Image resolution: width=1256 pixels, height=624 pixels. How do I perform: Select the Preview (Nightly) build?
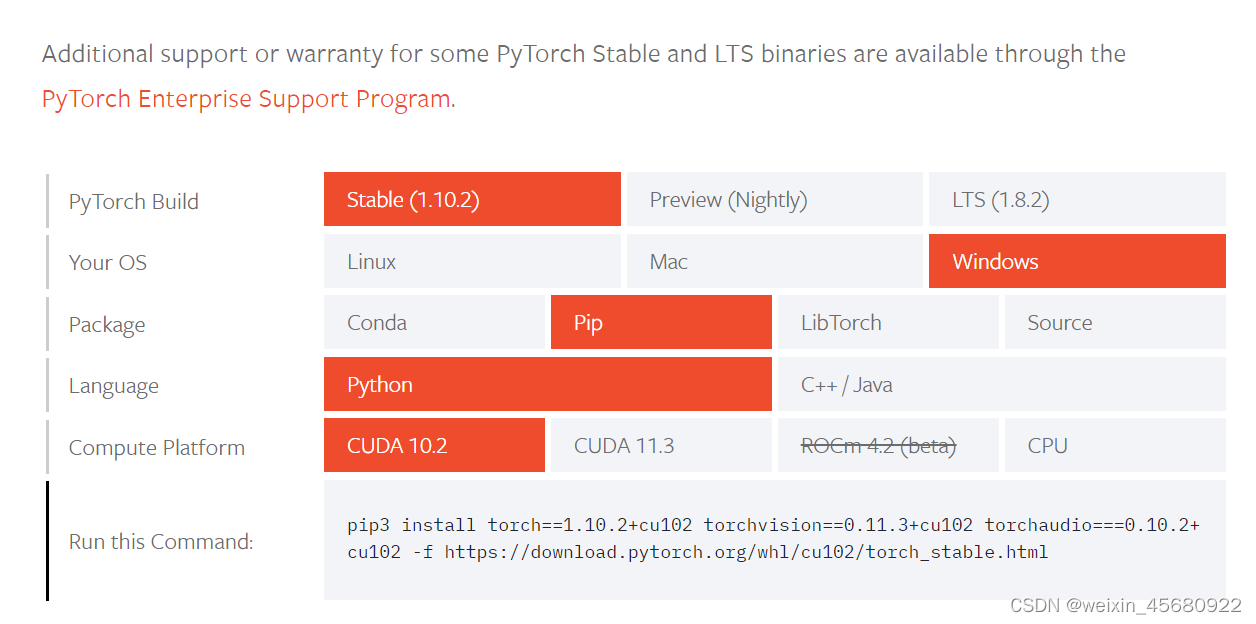[x=775, y=199]
